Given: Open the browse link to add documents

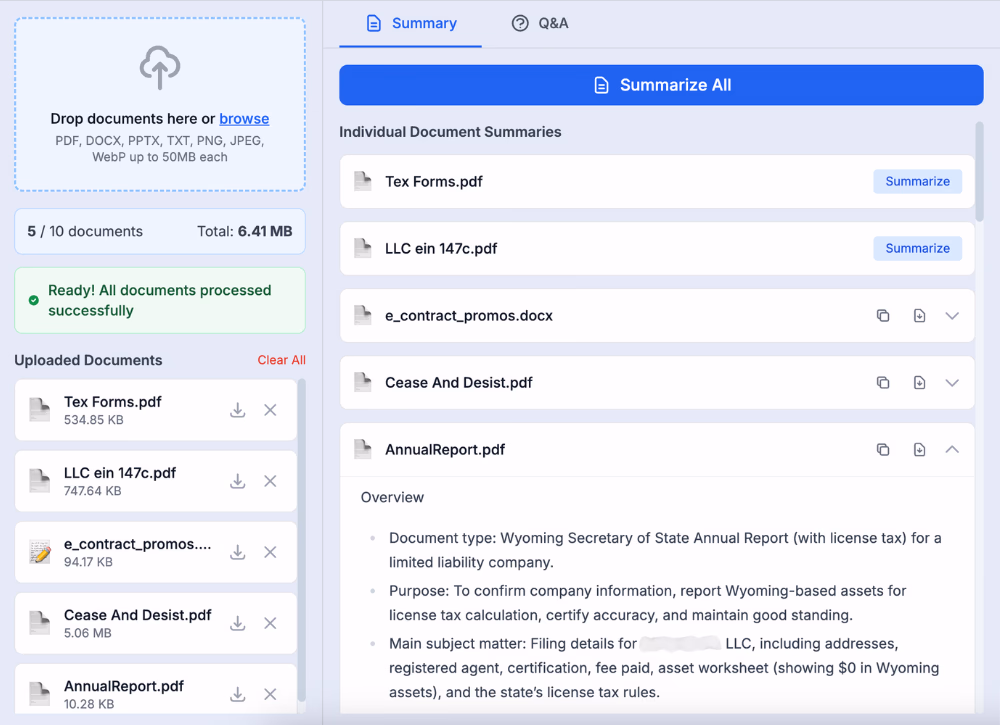Looking at the screenshot, I should click(x=244, y=118).
